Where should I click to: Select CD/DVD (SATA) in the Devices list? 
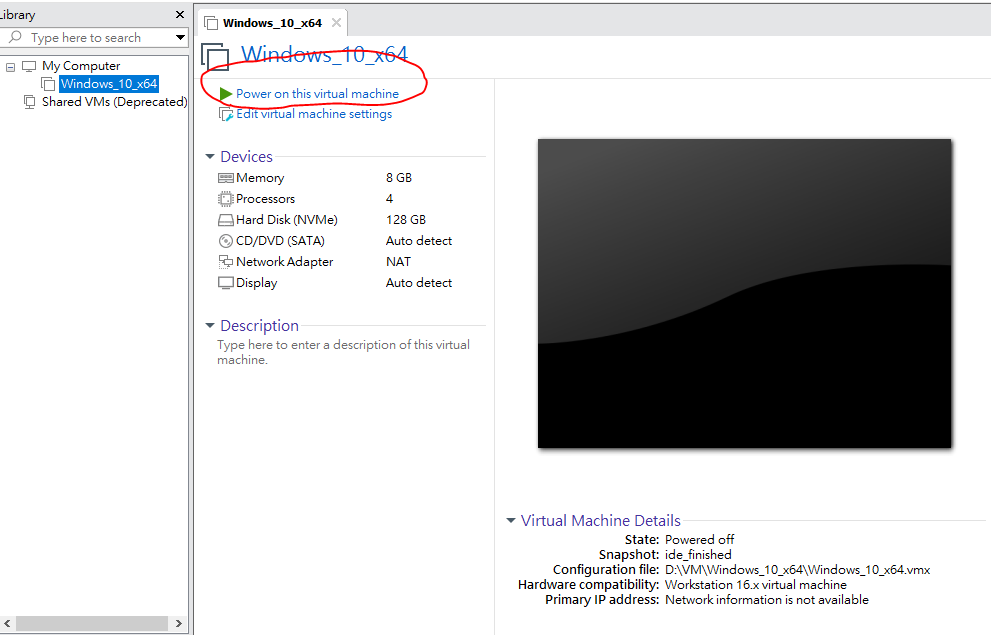tap(280, 241)
